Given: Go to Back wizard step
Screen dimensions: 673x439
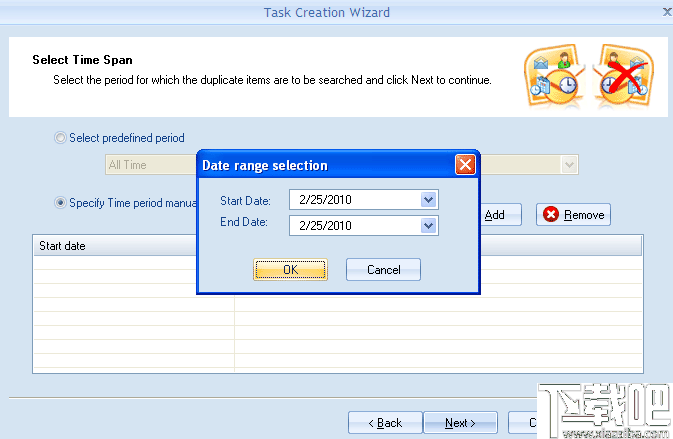Looking at the screenshot, I should coord(385,423).
